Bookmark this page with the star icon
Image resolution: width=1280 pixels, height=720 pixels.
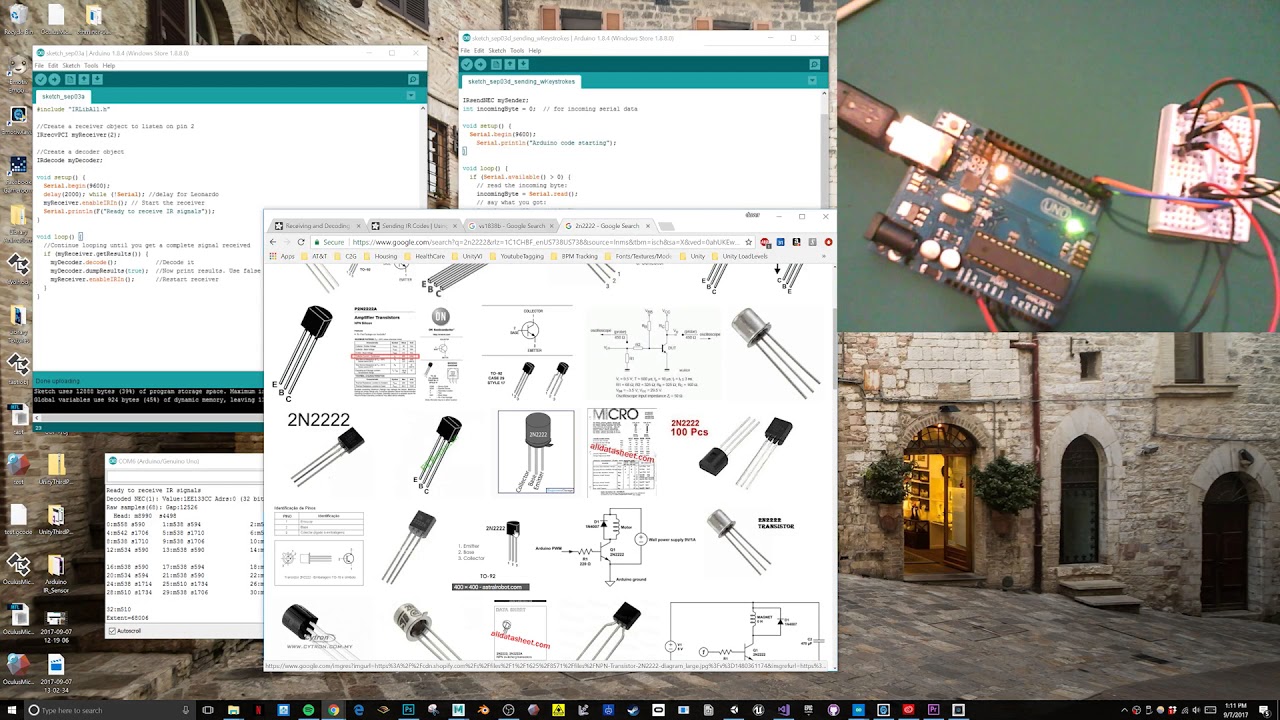tap(748, 242)
